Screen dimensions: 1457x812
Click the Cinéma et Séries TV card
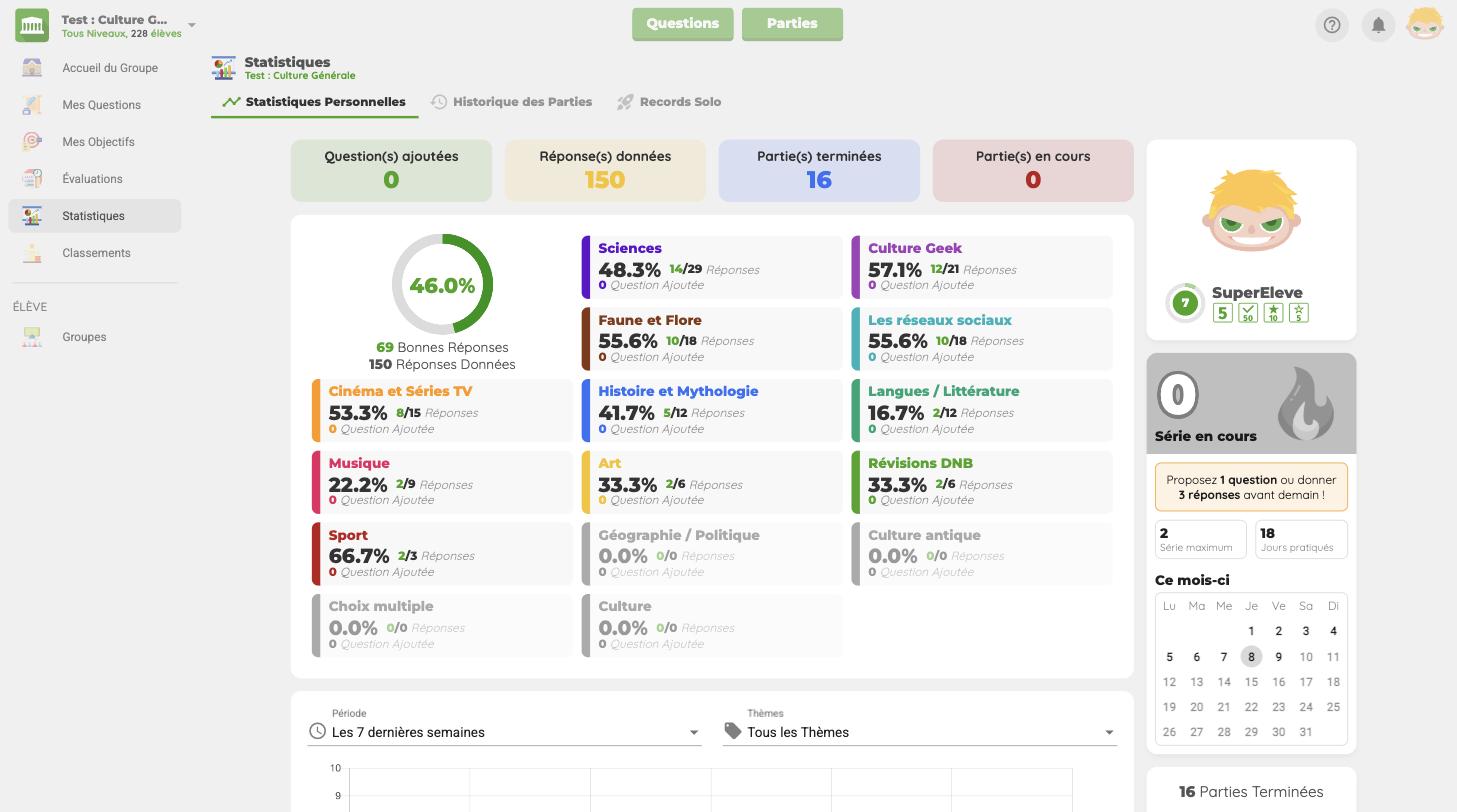(442, 410)
